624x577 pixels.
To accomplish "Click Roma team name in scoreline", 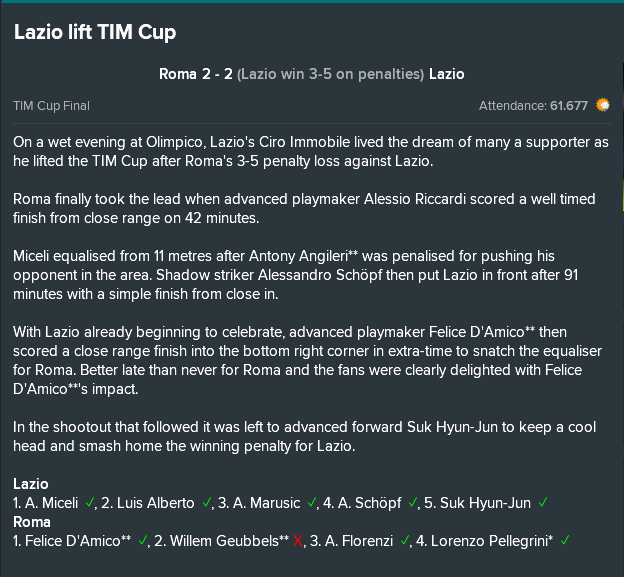I will click(x=177, y=74).
